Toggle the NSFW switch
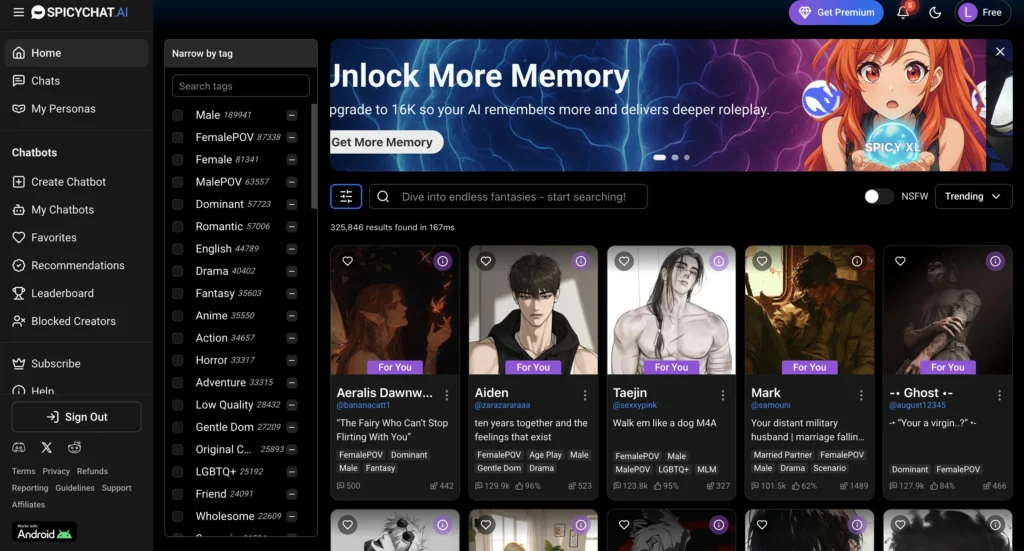This screenshot has width=1024, height=551. point(879,197)
